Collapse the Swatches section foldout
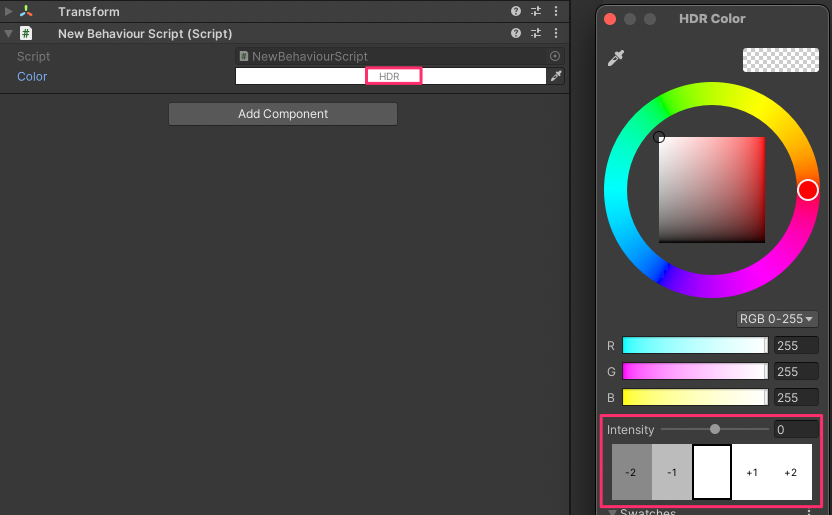This screenshot has width=832, height=515. [612, 512]
